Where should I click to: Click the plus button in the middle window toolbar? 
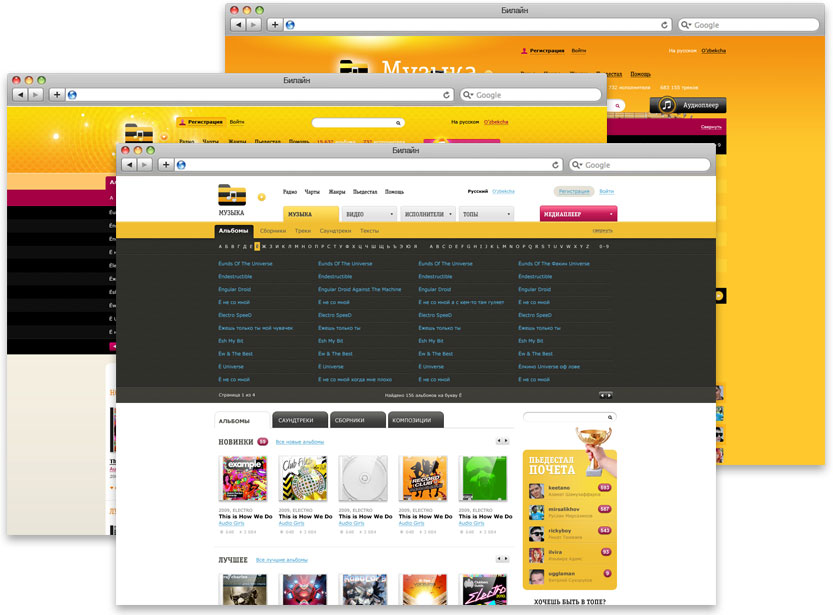(56, 95)
